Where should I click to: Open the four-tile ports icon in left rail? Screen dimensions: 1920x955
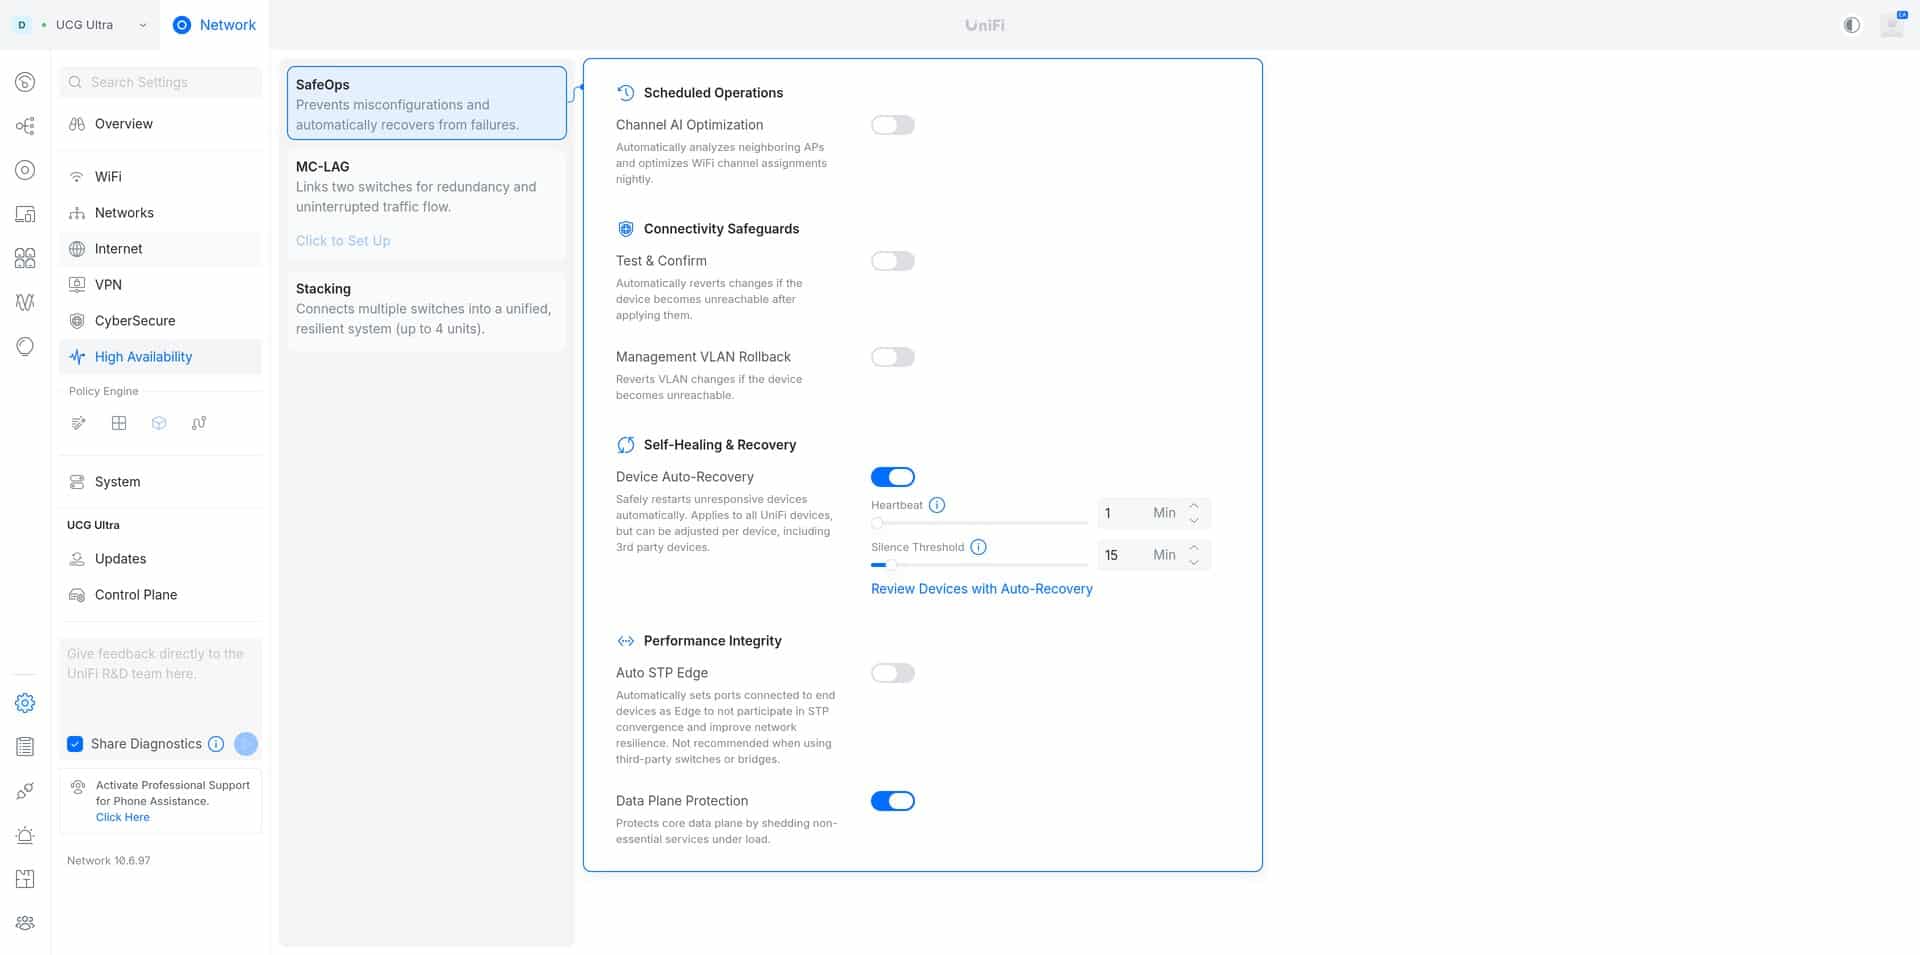pyautogui.click(x=25, y=258)
